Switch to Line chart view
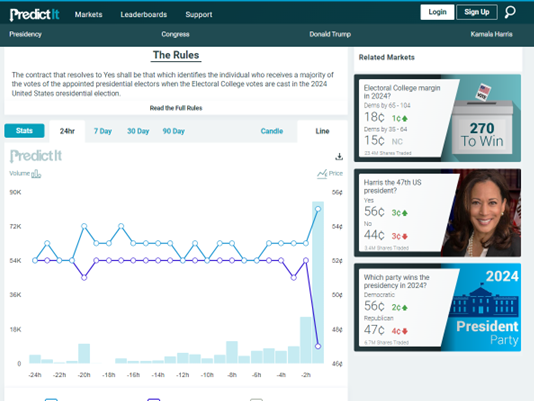Image resolution: width=534 pixels, height=401 pixels. click(x=322, y=131)
